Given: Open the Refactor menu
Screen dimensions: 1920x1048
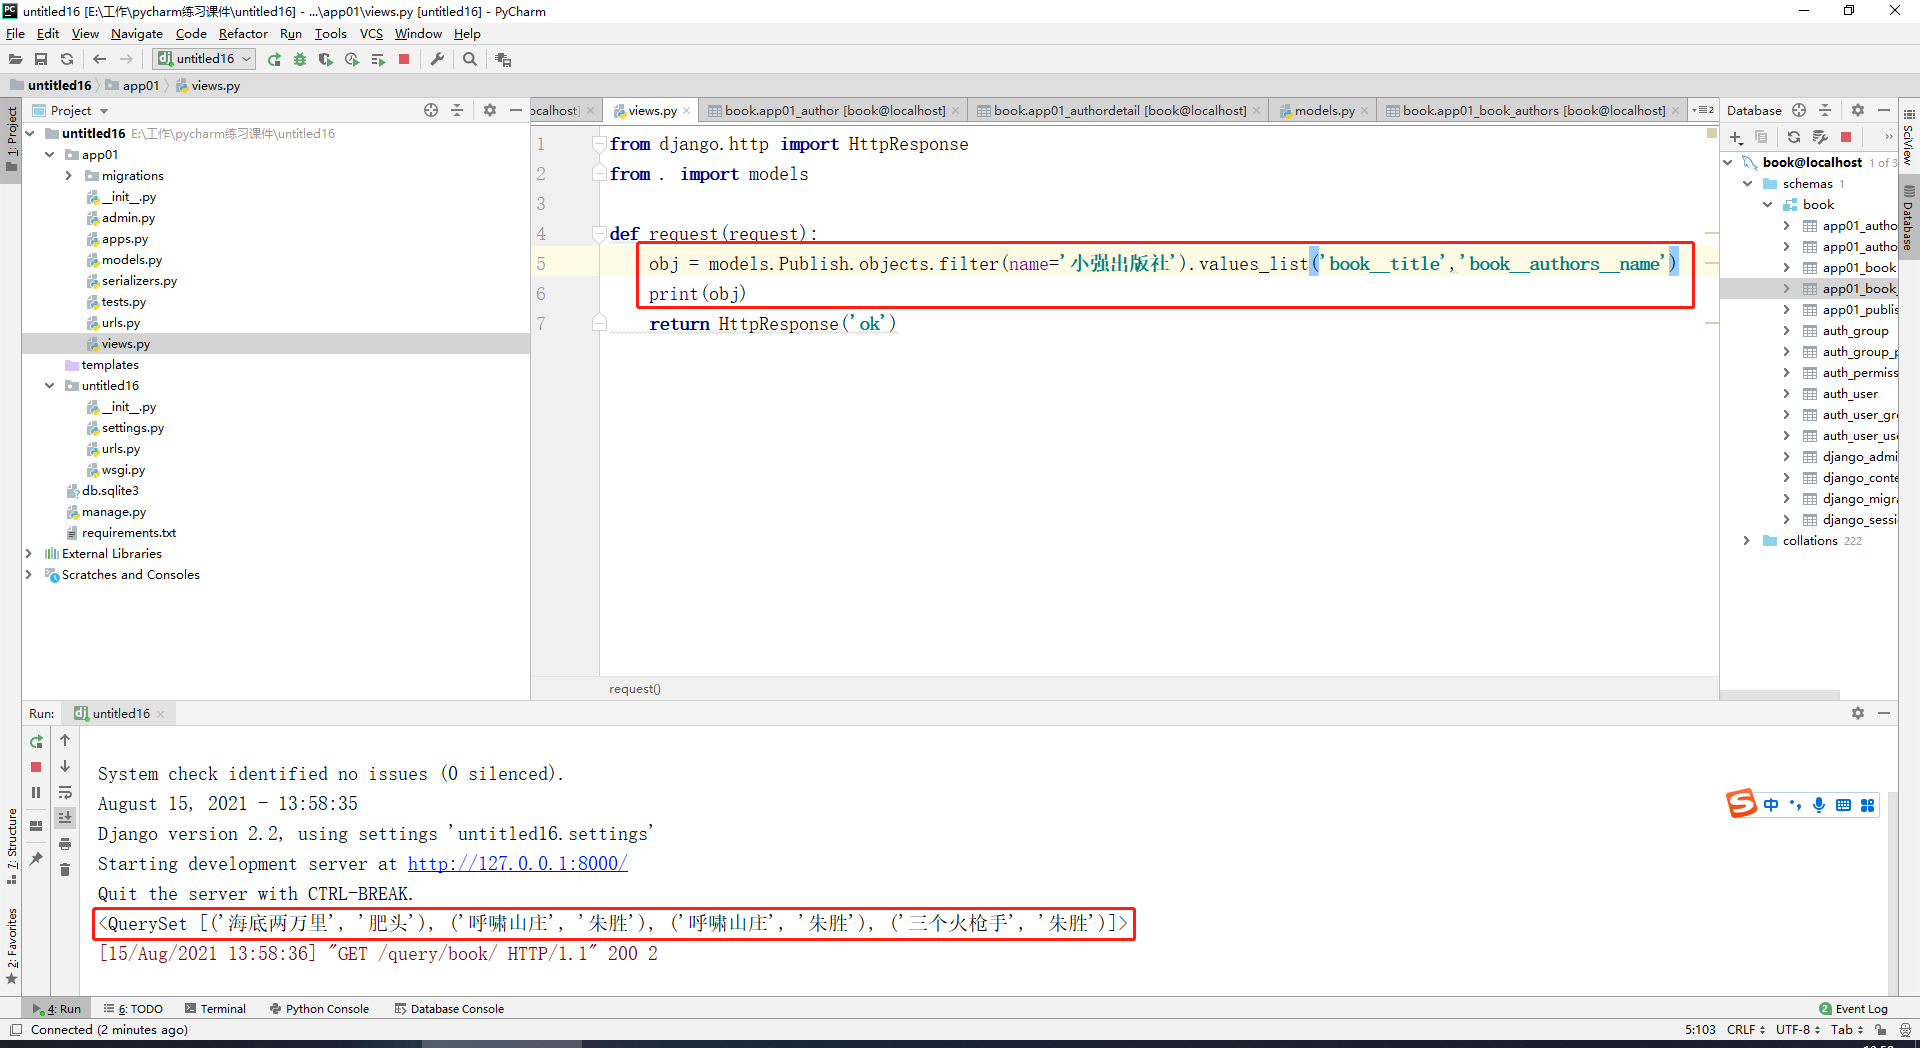Looking at the screenshot, I should click(x=243, y=34).
